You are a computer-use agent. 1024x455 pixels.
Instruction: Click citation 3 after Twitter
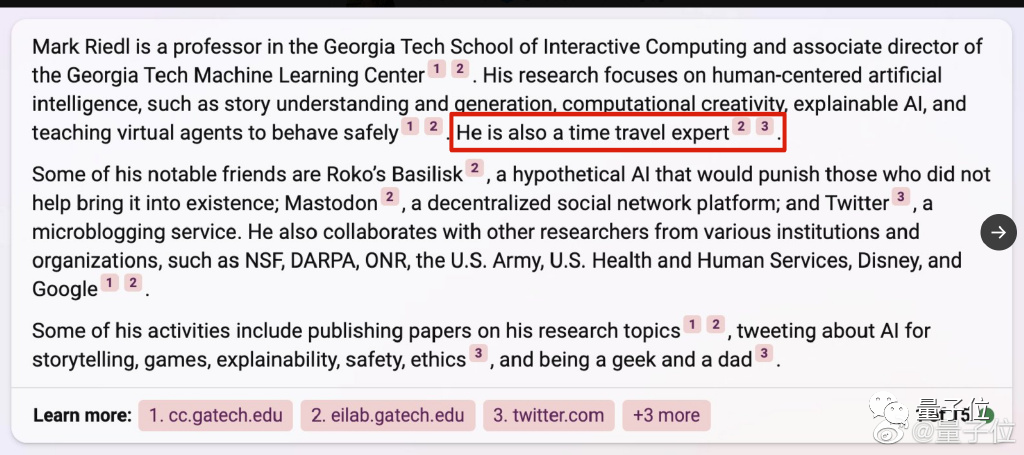[901, 196]
